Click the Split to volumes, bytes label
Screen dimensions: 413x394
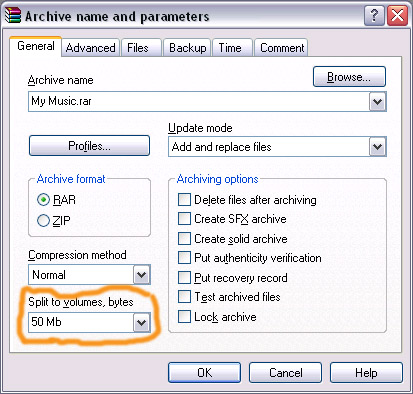(x=81, y=302)
